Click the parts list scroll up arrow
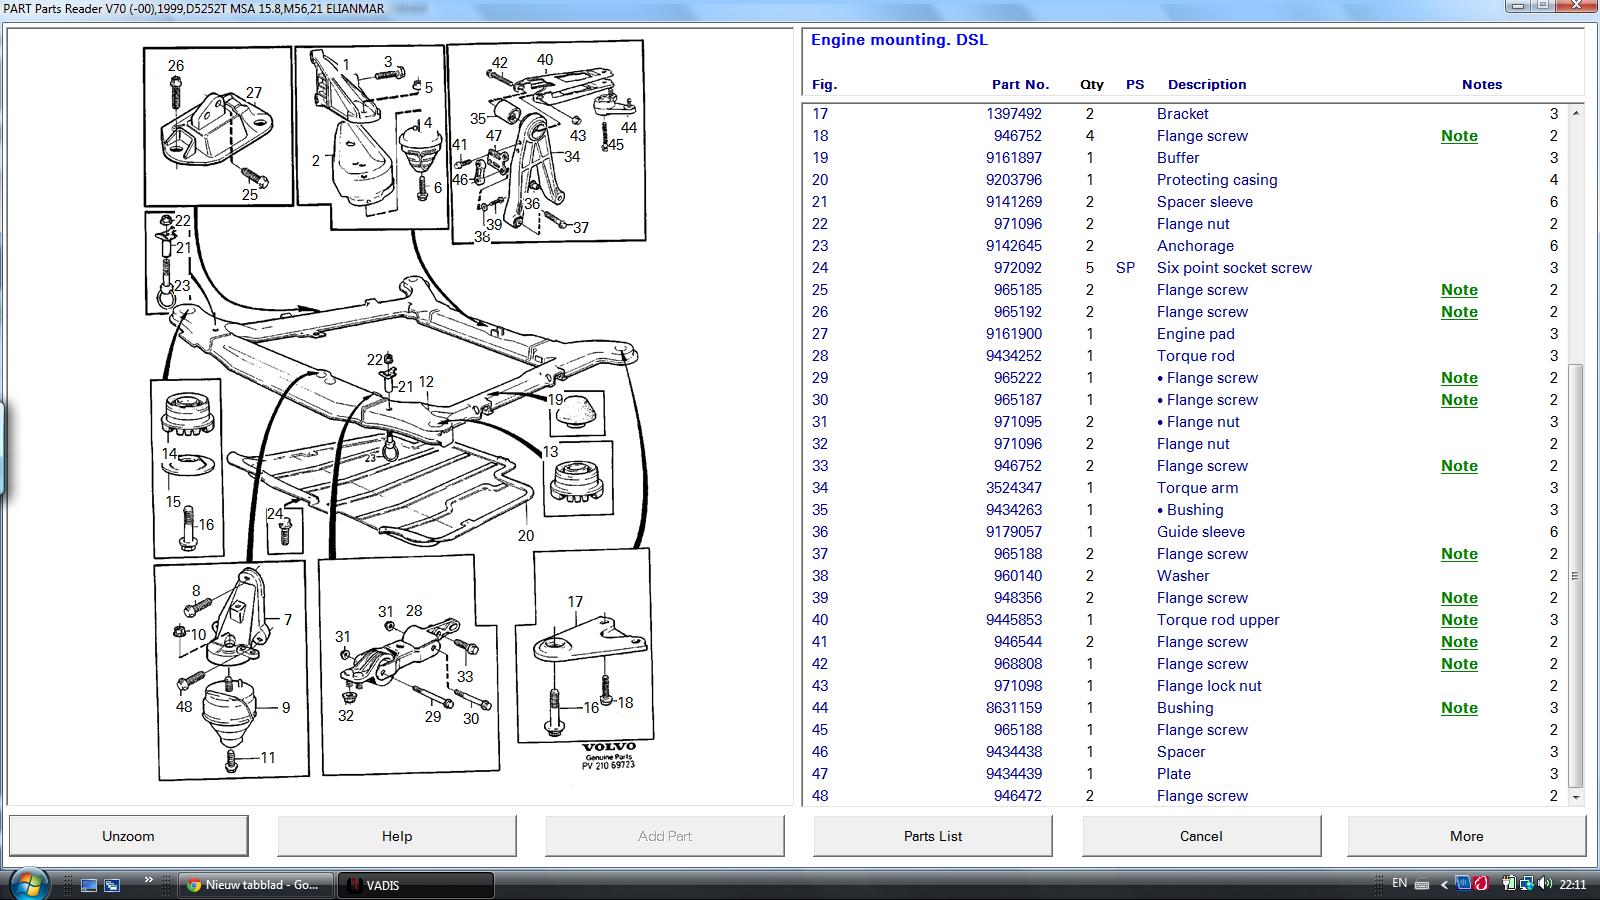The image size is (1600, 900). pyautogui.click(x=1576, y=113)
